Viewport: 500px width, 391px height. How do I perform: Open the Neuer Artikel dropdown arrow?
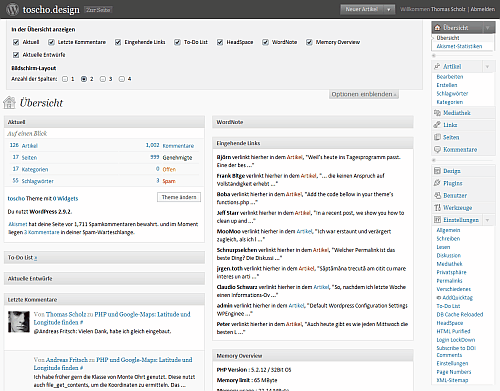(x=389, y=9)
